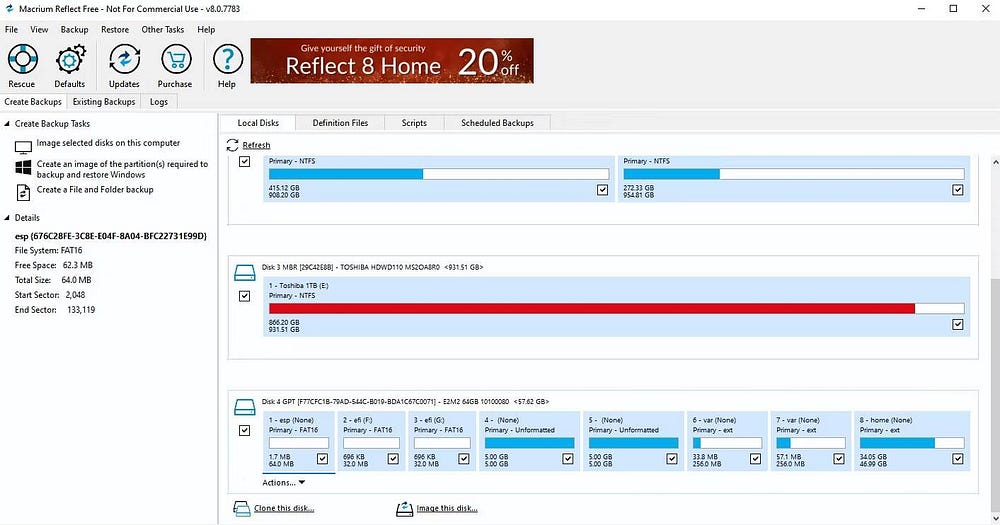Select the 5 - (None) Unformatted partition

[x=633, y=441]
